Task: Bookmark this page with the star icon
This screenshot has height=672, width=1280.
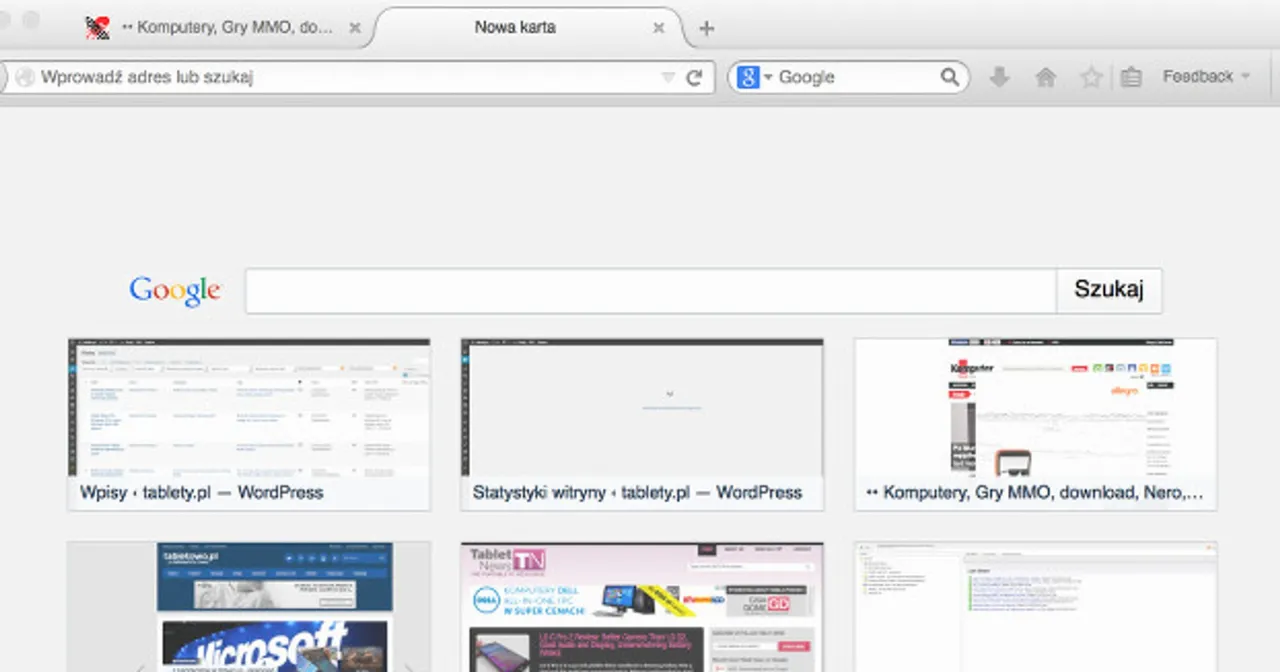Action: 1090,76
